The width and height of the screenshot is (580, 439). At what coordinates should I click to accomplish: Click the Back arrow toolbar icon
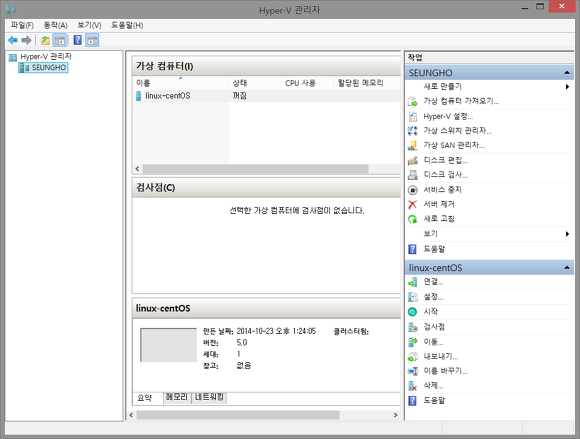tap(13, 40)
